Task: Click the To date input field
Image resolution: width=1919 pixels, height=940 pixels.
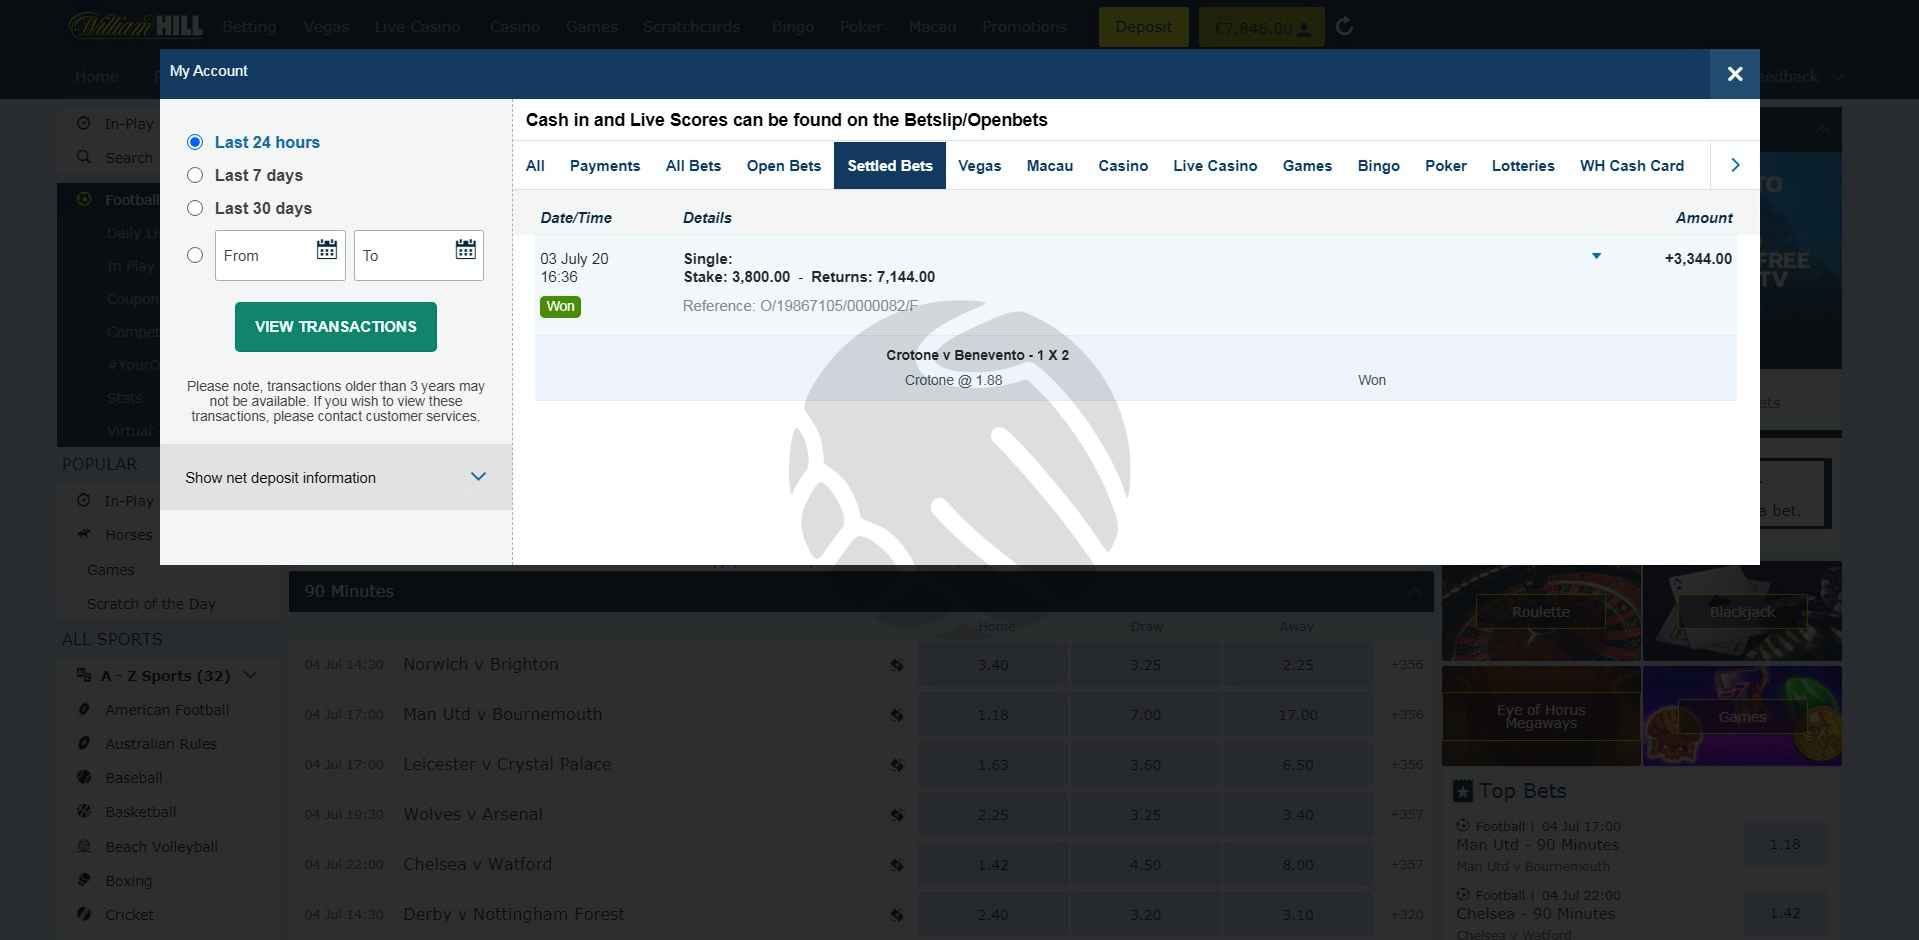Action: [x=419, y=255]
